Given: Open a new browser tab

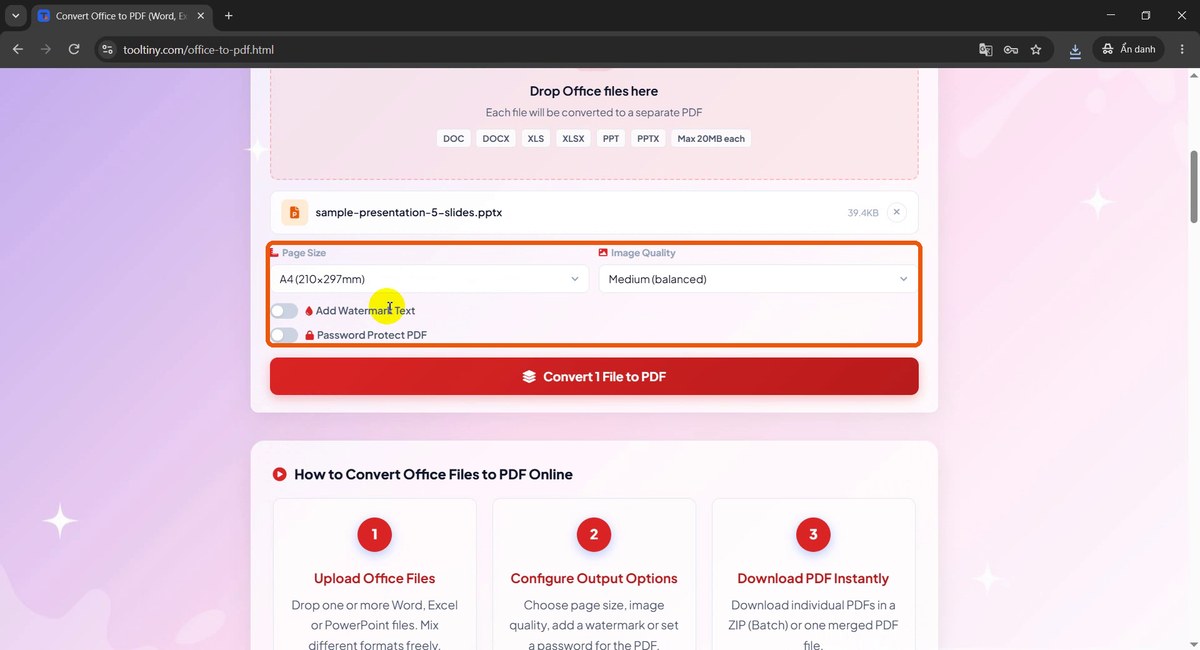Looking at the screenshot, I should pyautogui.click(x=229, y=16).
